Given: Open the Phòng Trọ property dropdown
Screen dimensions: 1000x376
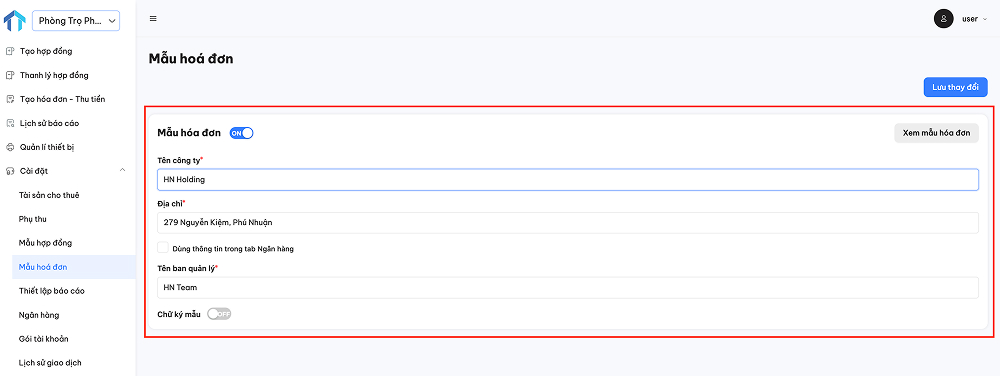Looking at the screenshot, I should (x=76, y=21).
